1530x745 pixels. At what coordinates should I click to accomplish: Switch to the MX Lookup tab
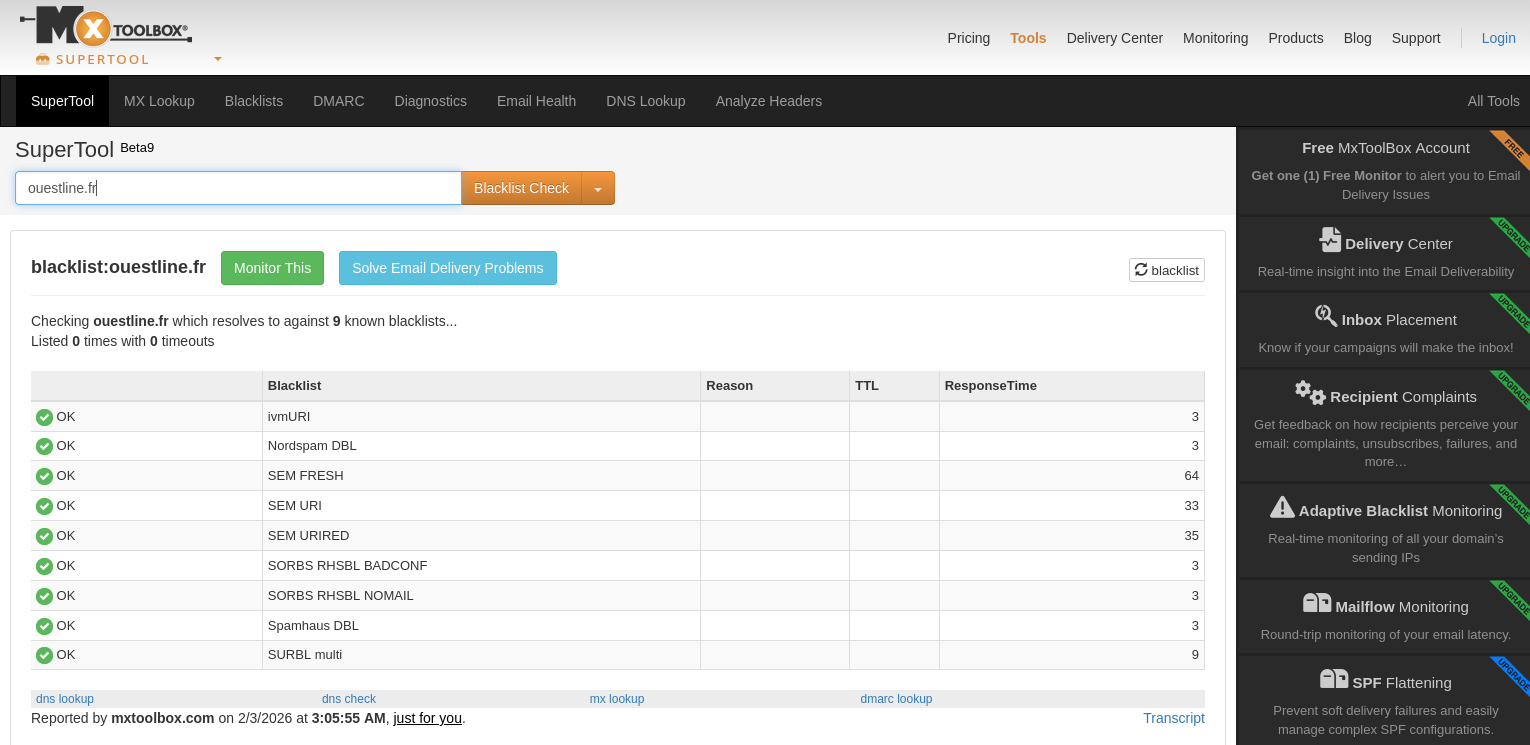coord(159,101)
